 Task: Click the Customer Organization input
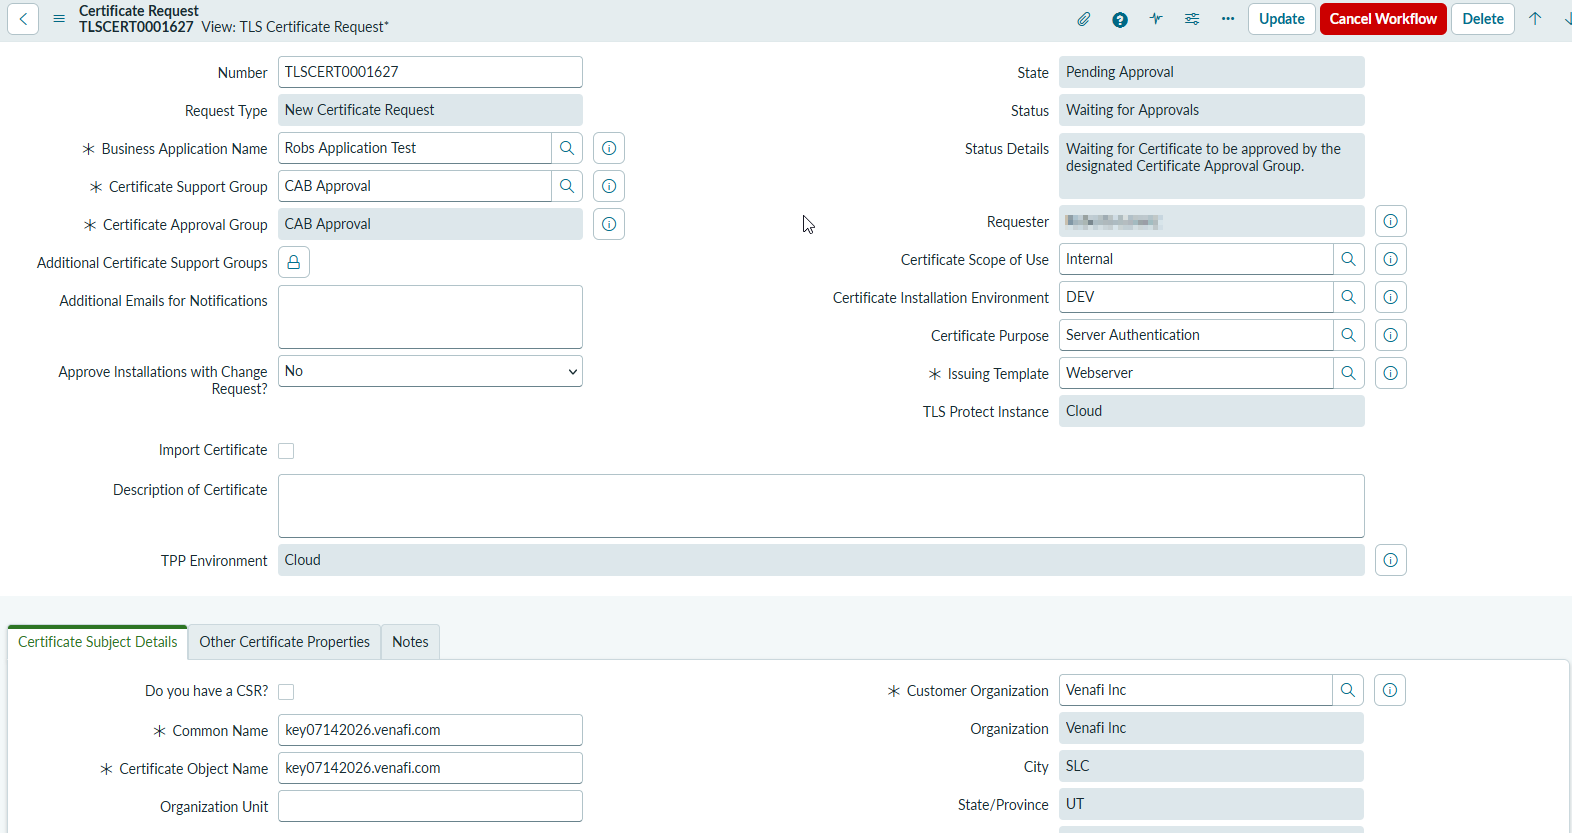coord(1196,690)
